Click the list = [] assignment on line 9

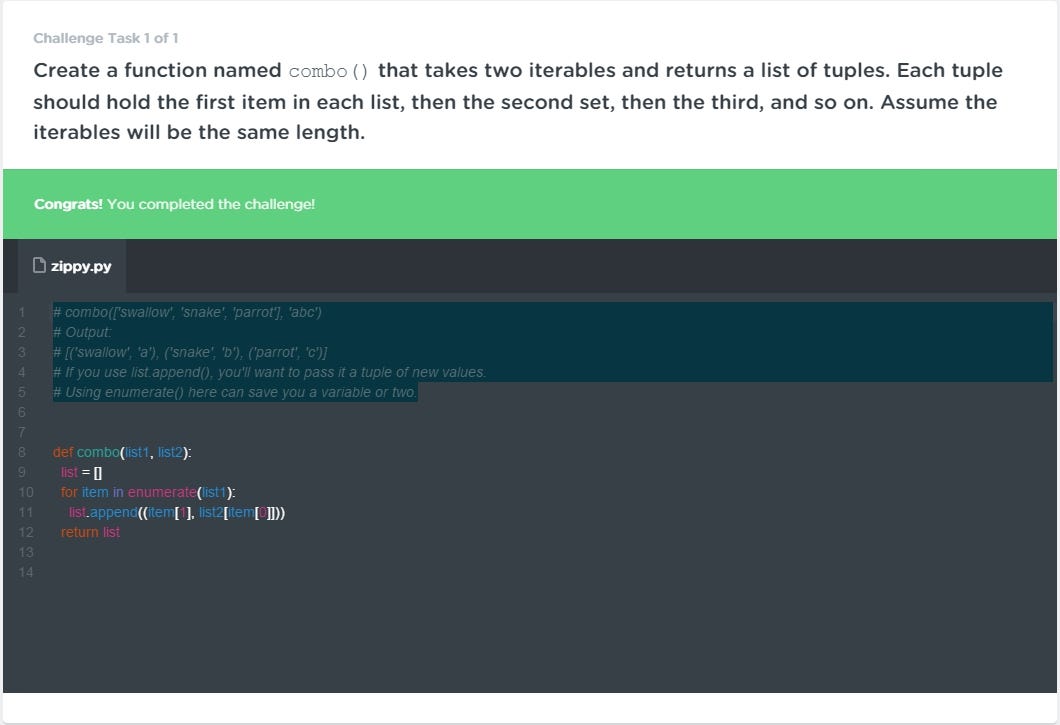tap(78, 472)
